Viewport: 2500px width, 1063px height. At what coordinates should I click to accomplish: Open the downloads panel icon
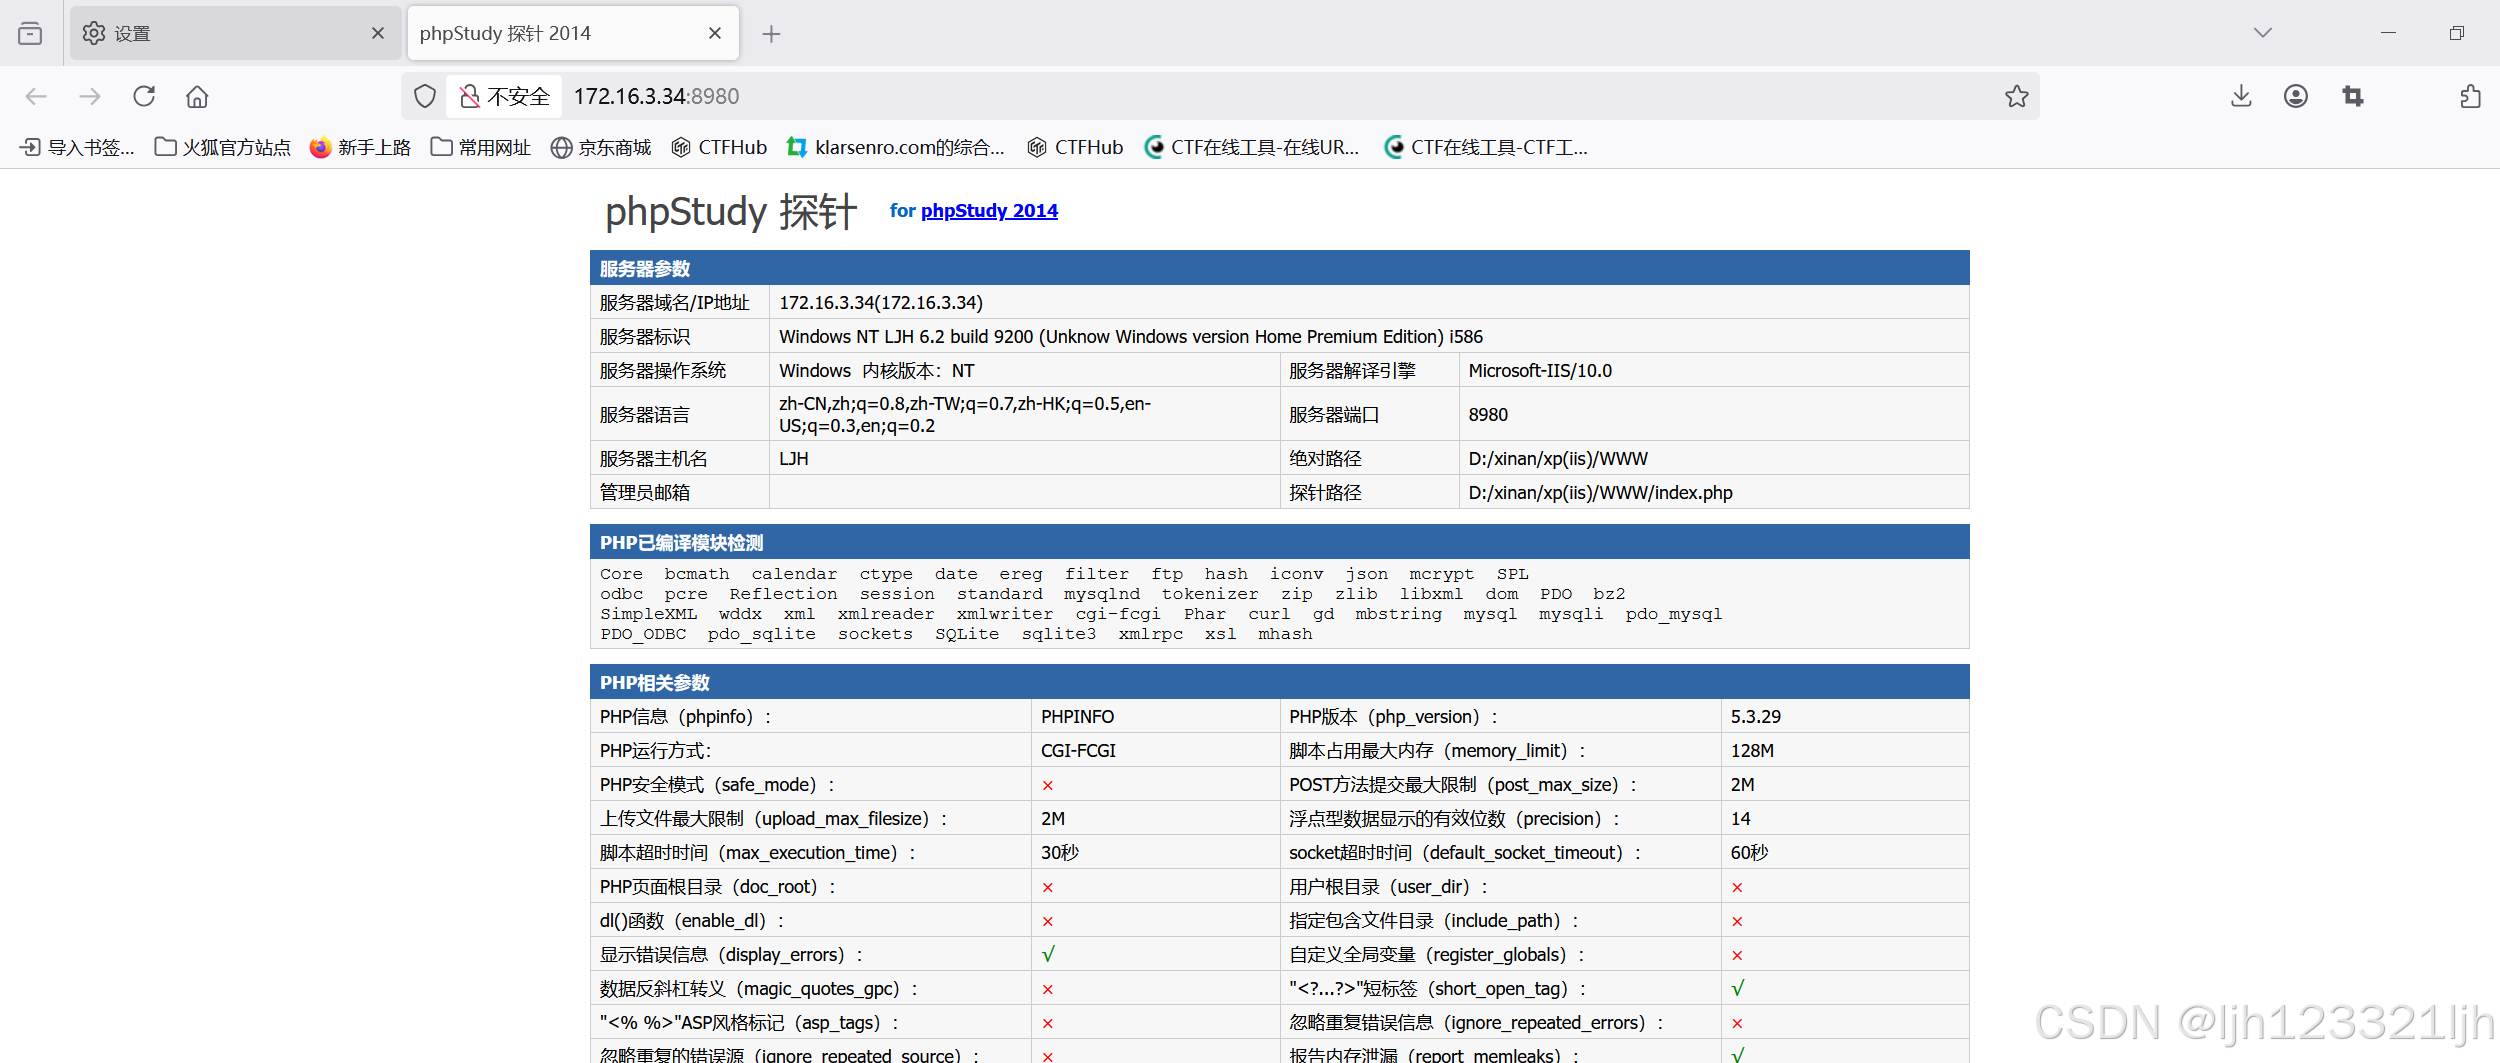[x=2241, y=96]
